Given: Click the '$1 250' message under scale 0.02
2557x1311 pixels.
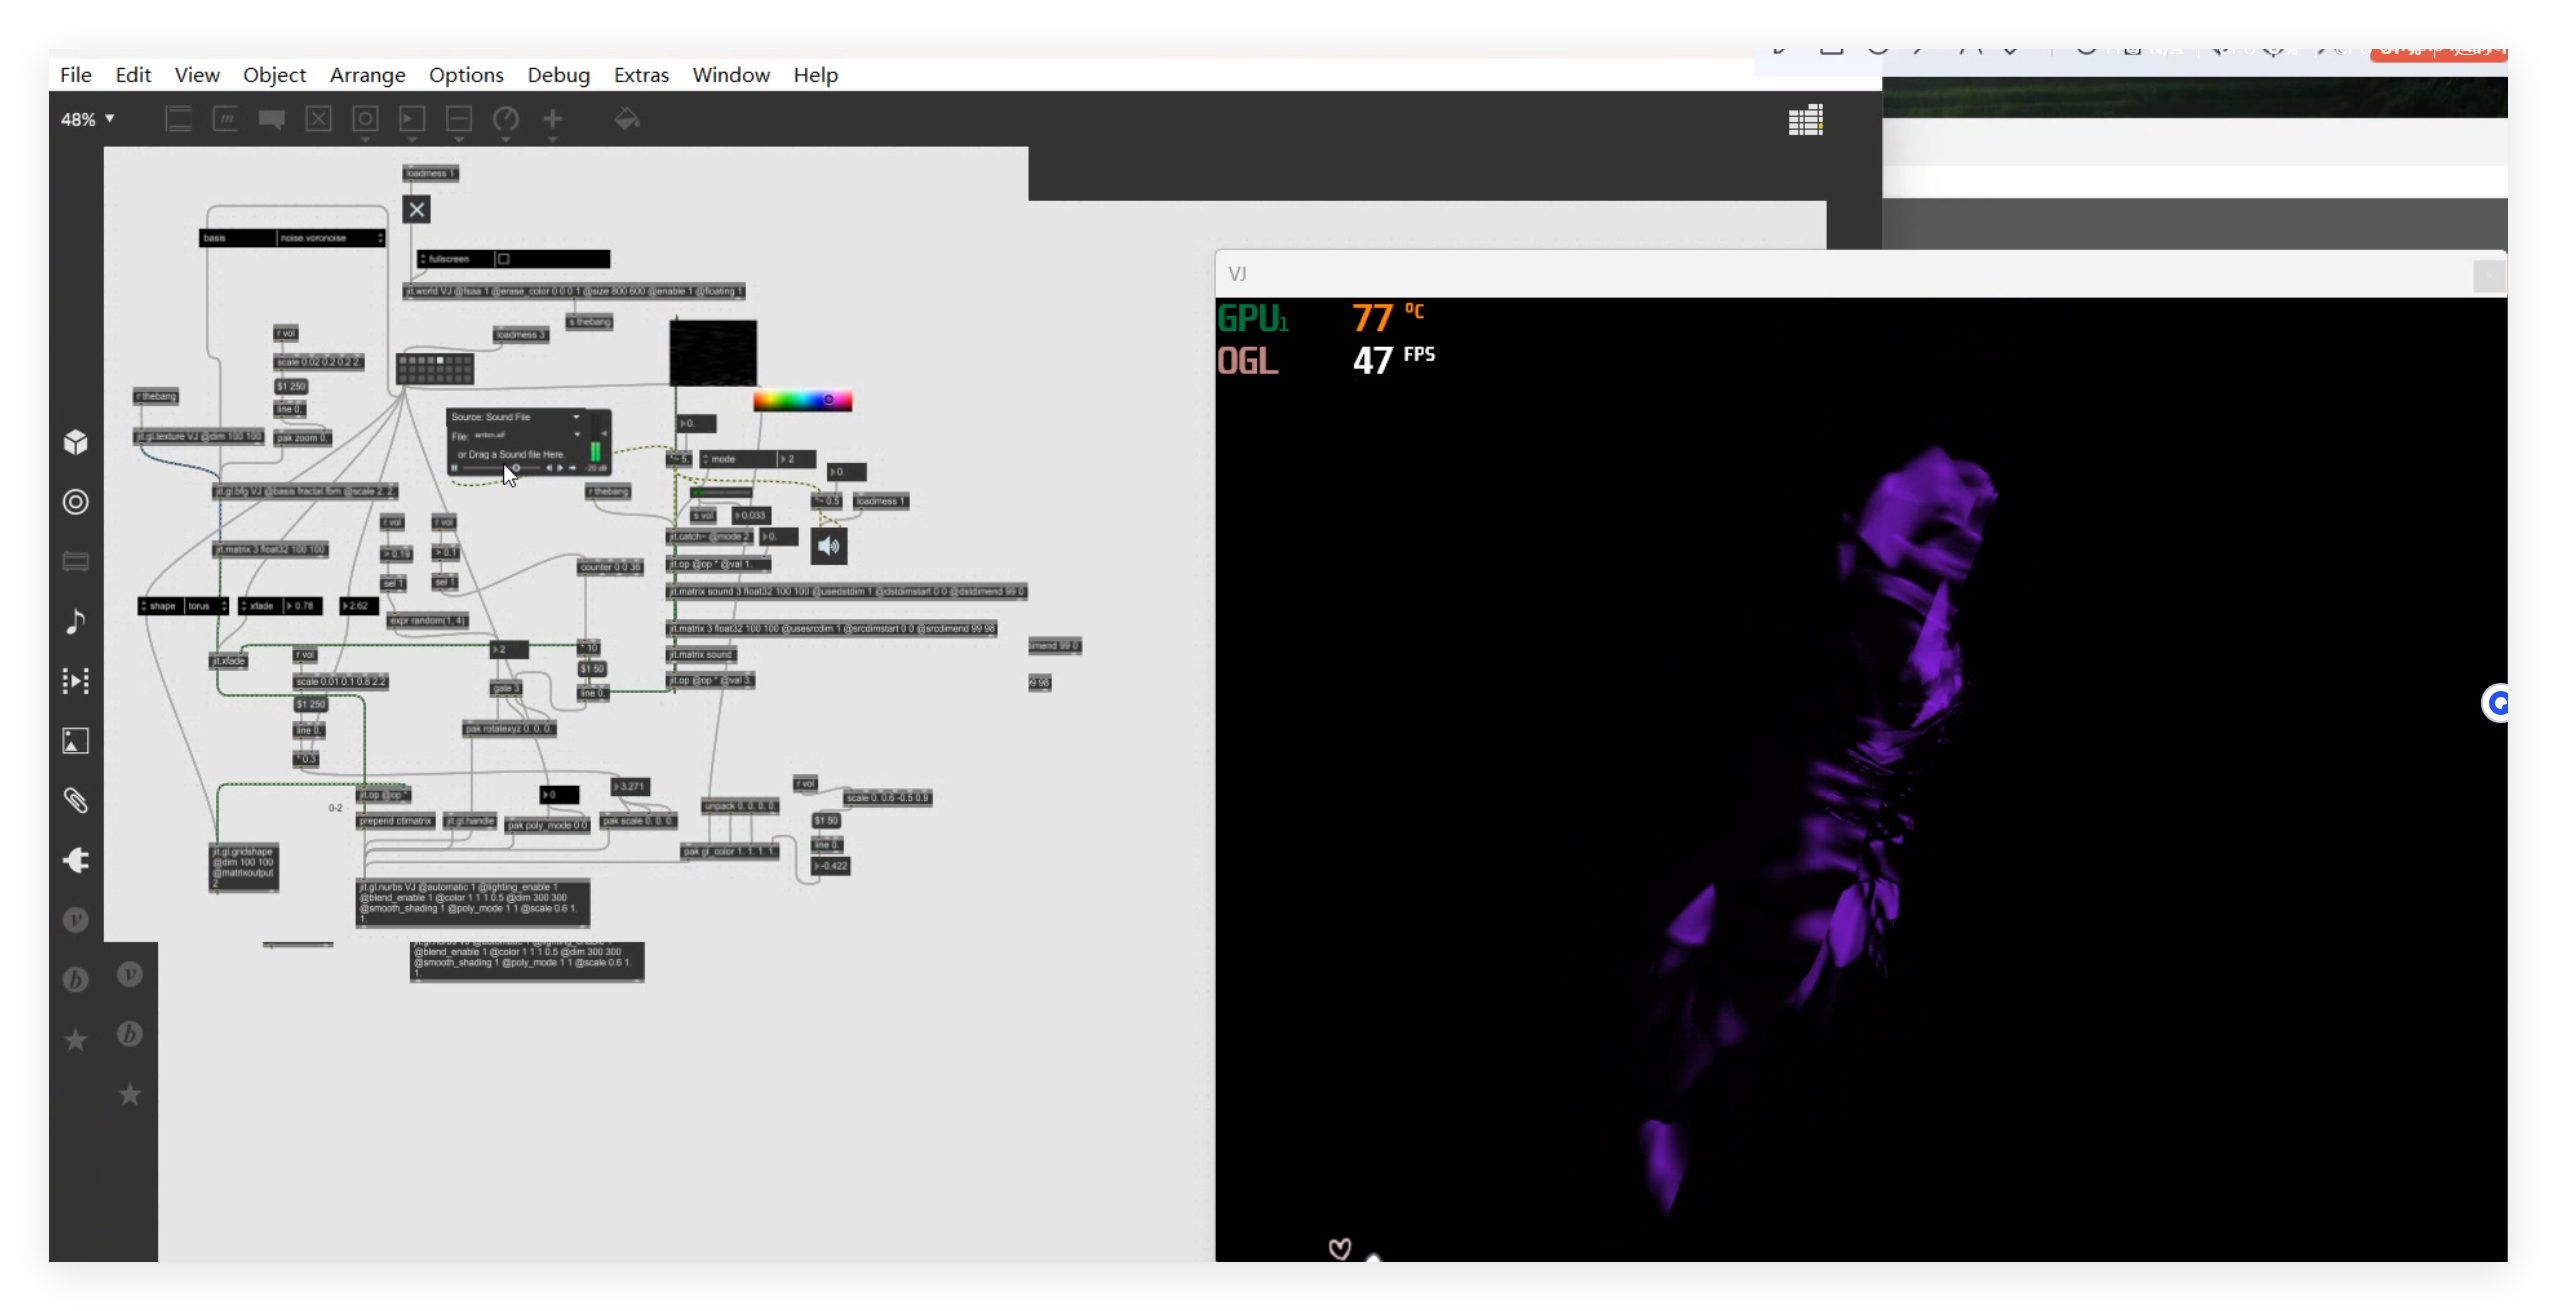Looking at the screenshot, I should (291, 386).
